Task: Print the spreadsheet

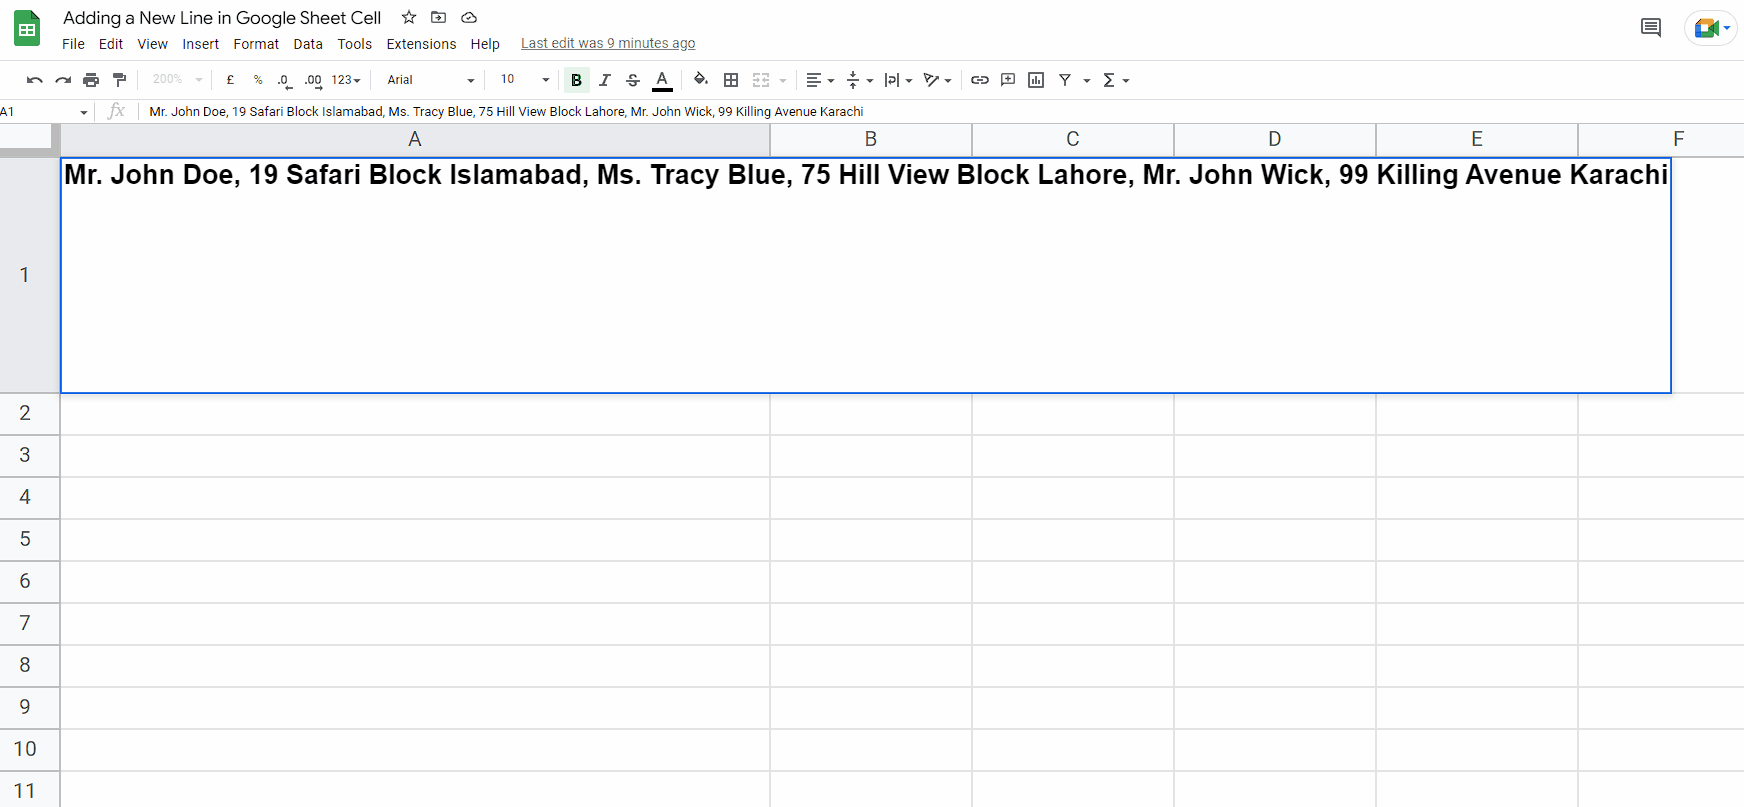Action: [x=91, y=80]
